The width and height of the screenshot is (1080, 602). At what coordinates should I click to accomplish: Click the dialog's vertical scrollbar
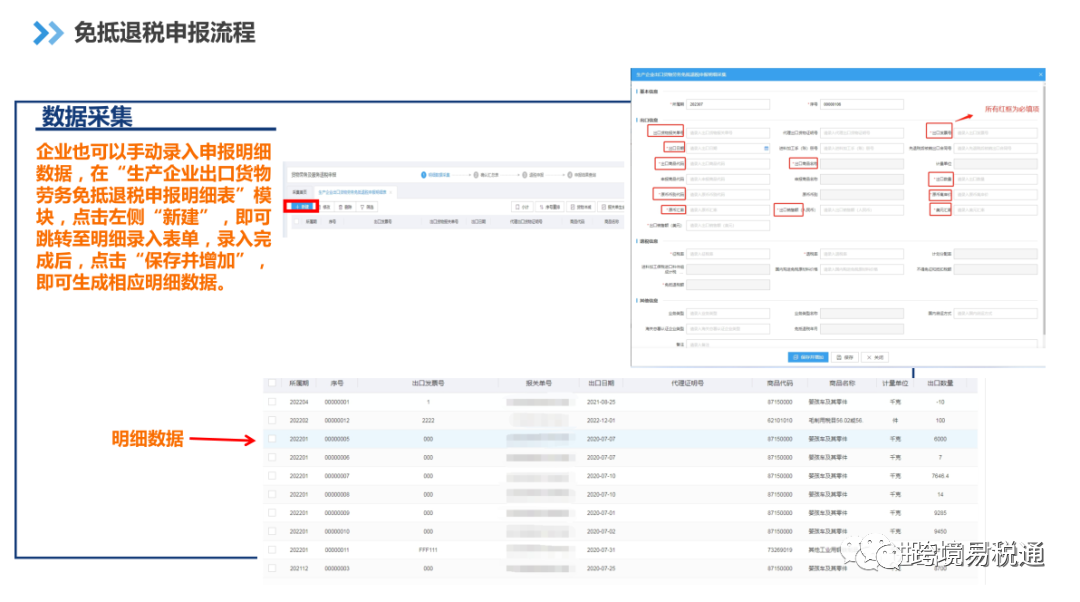(x=1044, y=210)
